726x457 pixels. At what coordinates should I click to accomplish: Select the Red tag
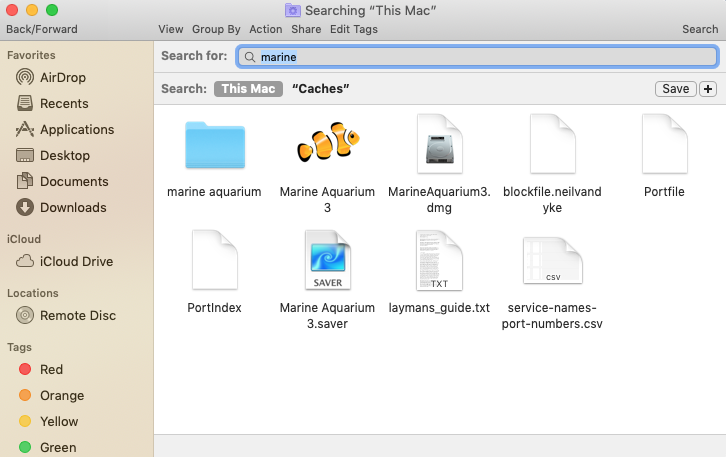pyautogui.click(x=51, y=369)
